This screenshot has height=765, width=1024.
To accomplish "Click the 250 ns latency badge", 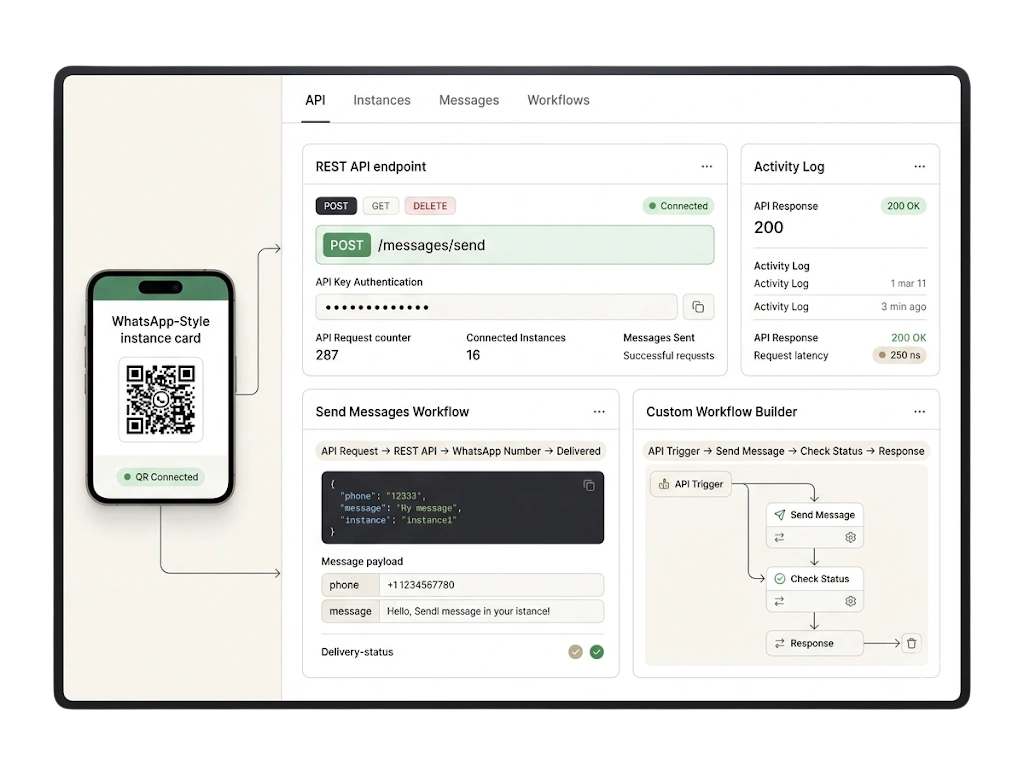I will [x=899, y=355].
